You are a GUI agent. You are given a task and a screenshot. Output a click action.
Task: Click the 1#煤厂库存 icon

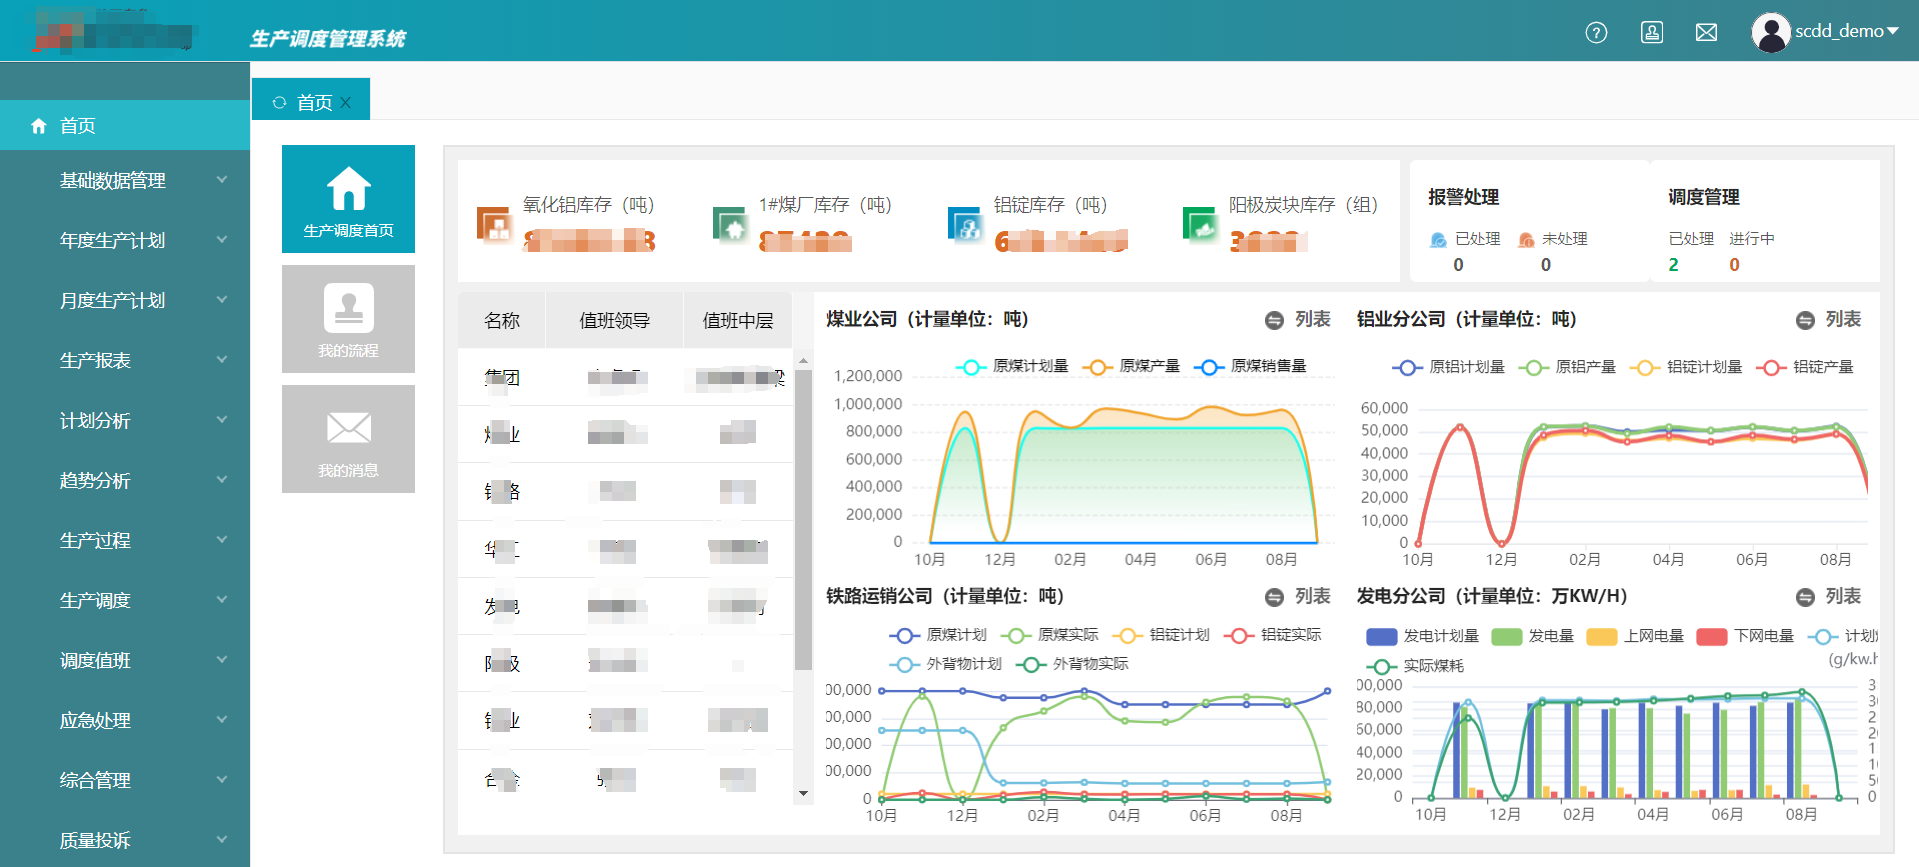pos(730,224)
